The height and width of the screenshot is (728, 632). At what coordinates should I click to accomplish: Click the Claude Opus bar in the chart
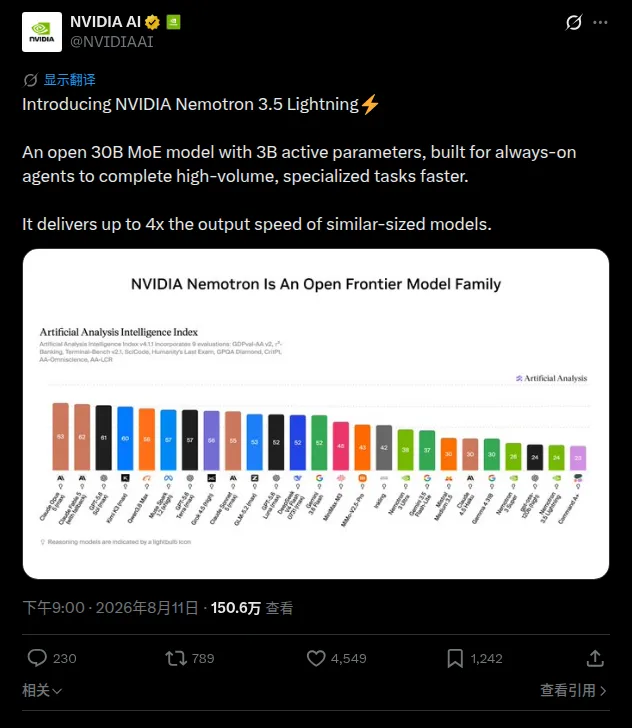[x=60, y=436]
